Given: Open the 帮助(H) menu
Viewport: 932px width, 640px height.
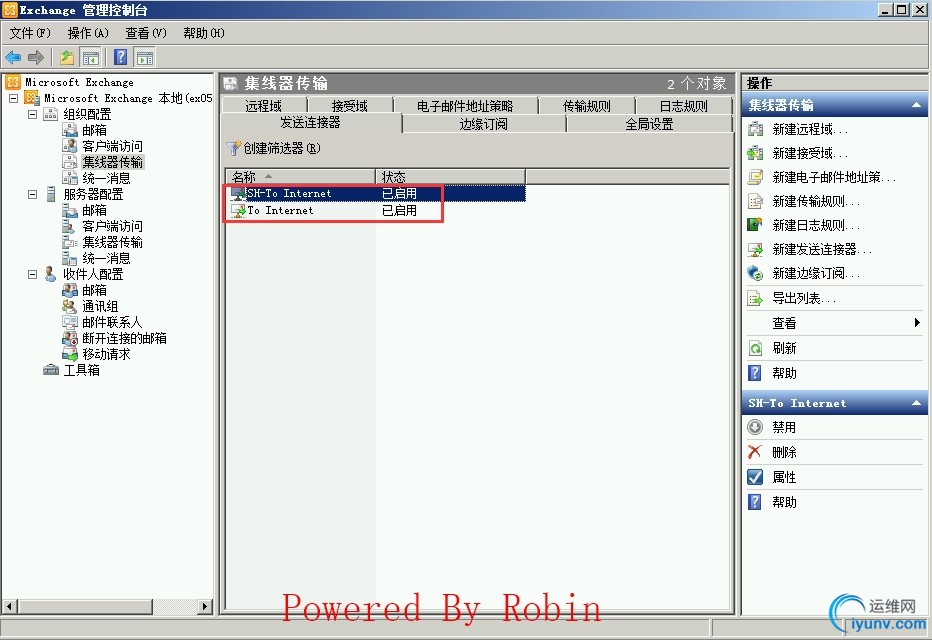Looking at the screenshot, I should pyautogui.click(x=204, y=33).
